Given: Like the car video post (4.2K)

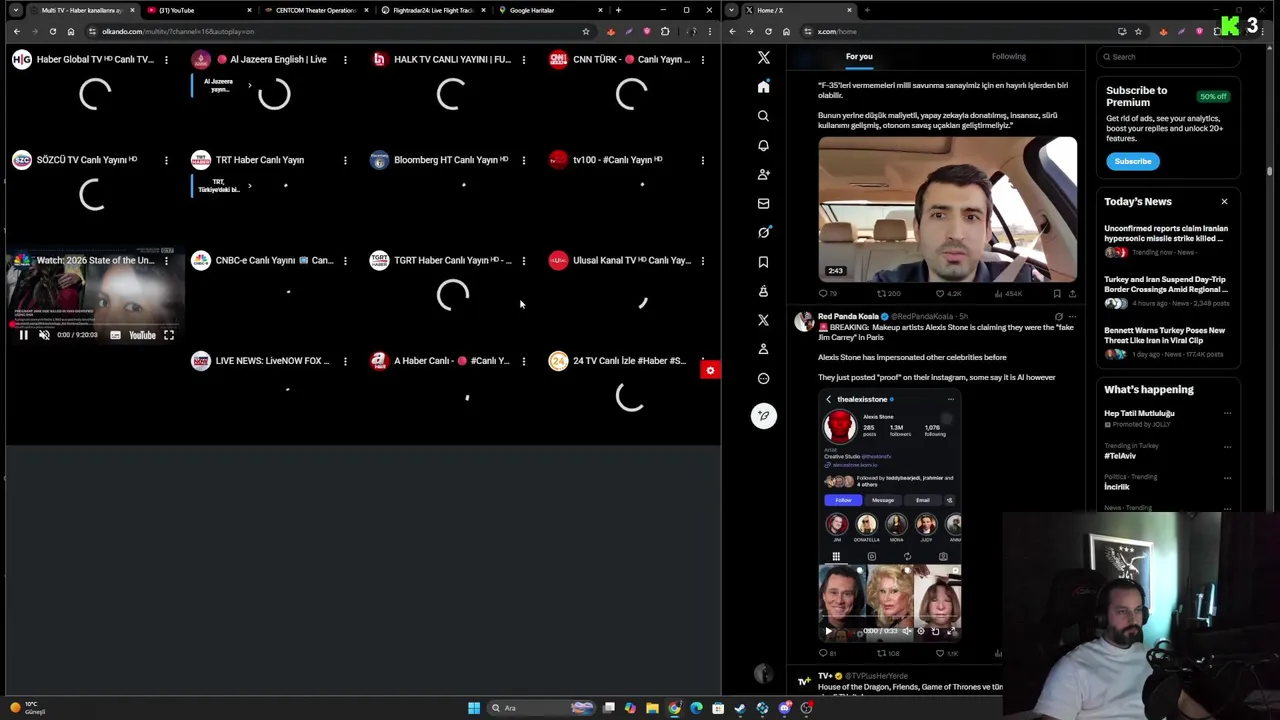Looking at the screenshot, I should tap(948, 294).
